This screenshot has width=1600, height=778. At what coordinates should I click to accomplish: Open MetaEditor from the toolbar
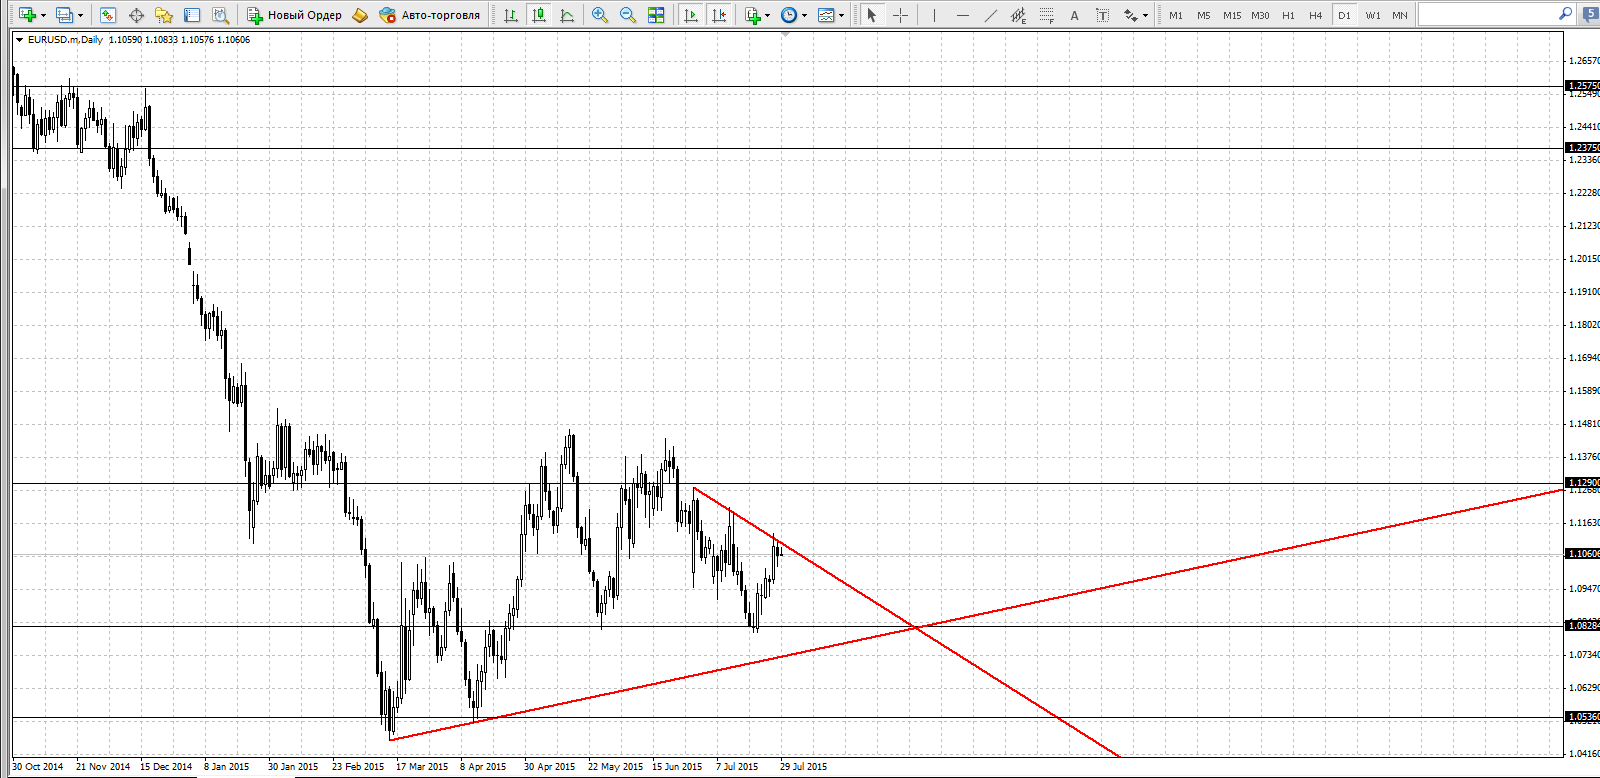click(360, 15)
